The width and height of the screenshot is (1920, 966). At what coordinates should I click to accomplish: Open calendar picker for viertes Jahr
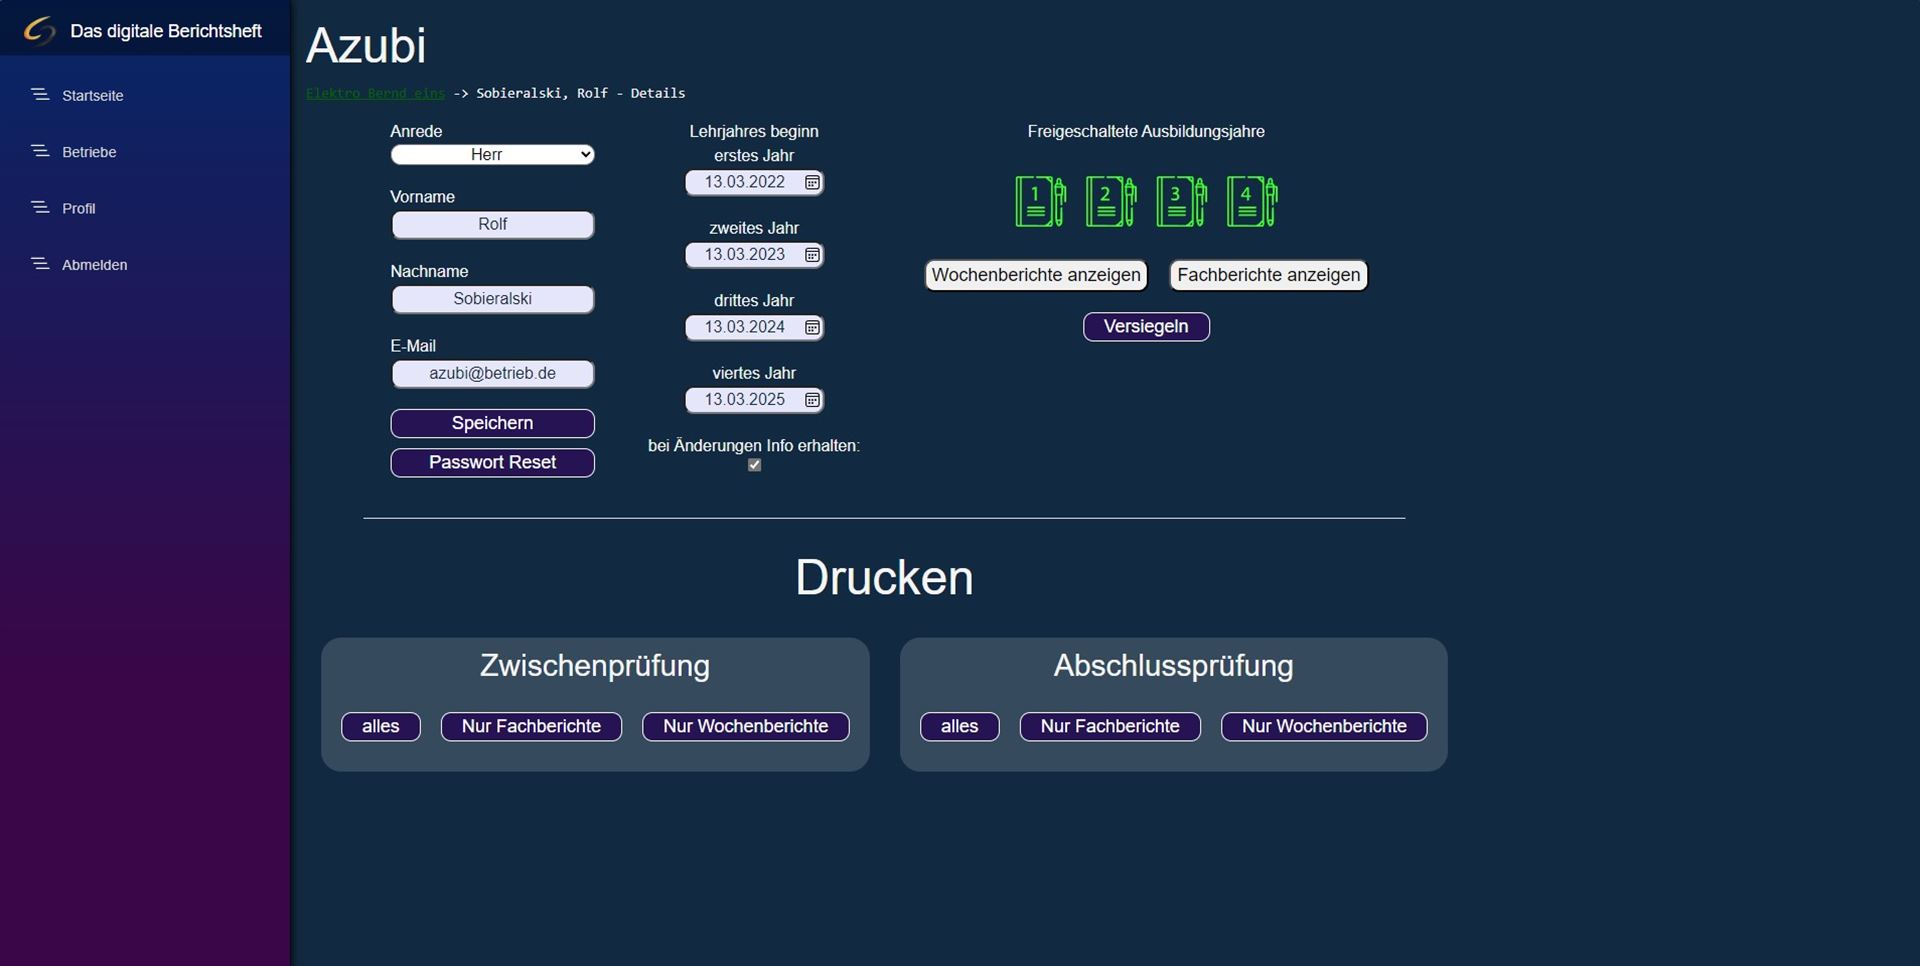pyautogui.click(x=812, y=400)
